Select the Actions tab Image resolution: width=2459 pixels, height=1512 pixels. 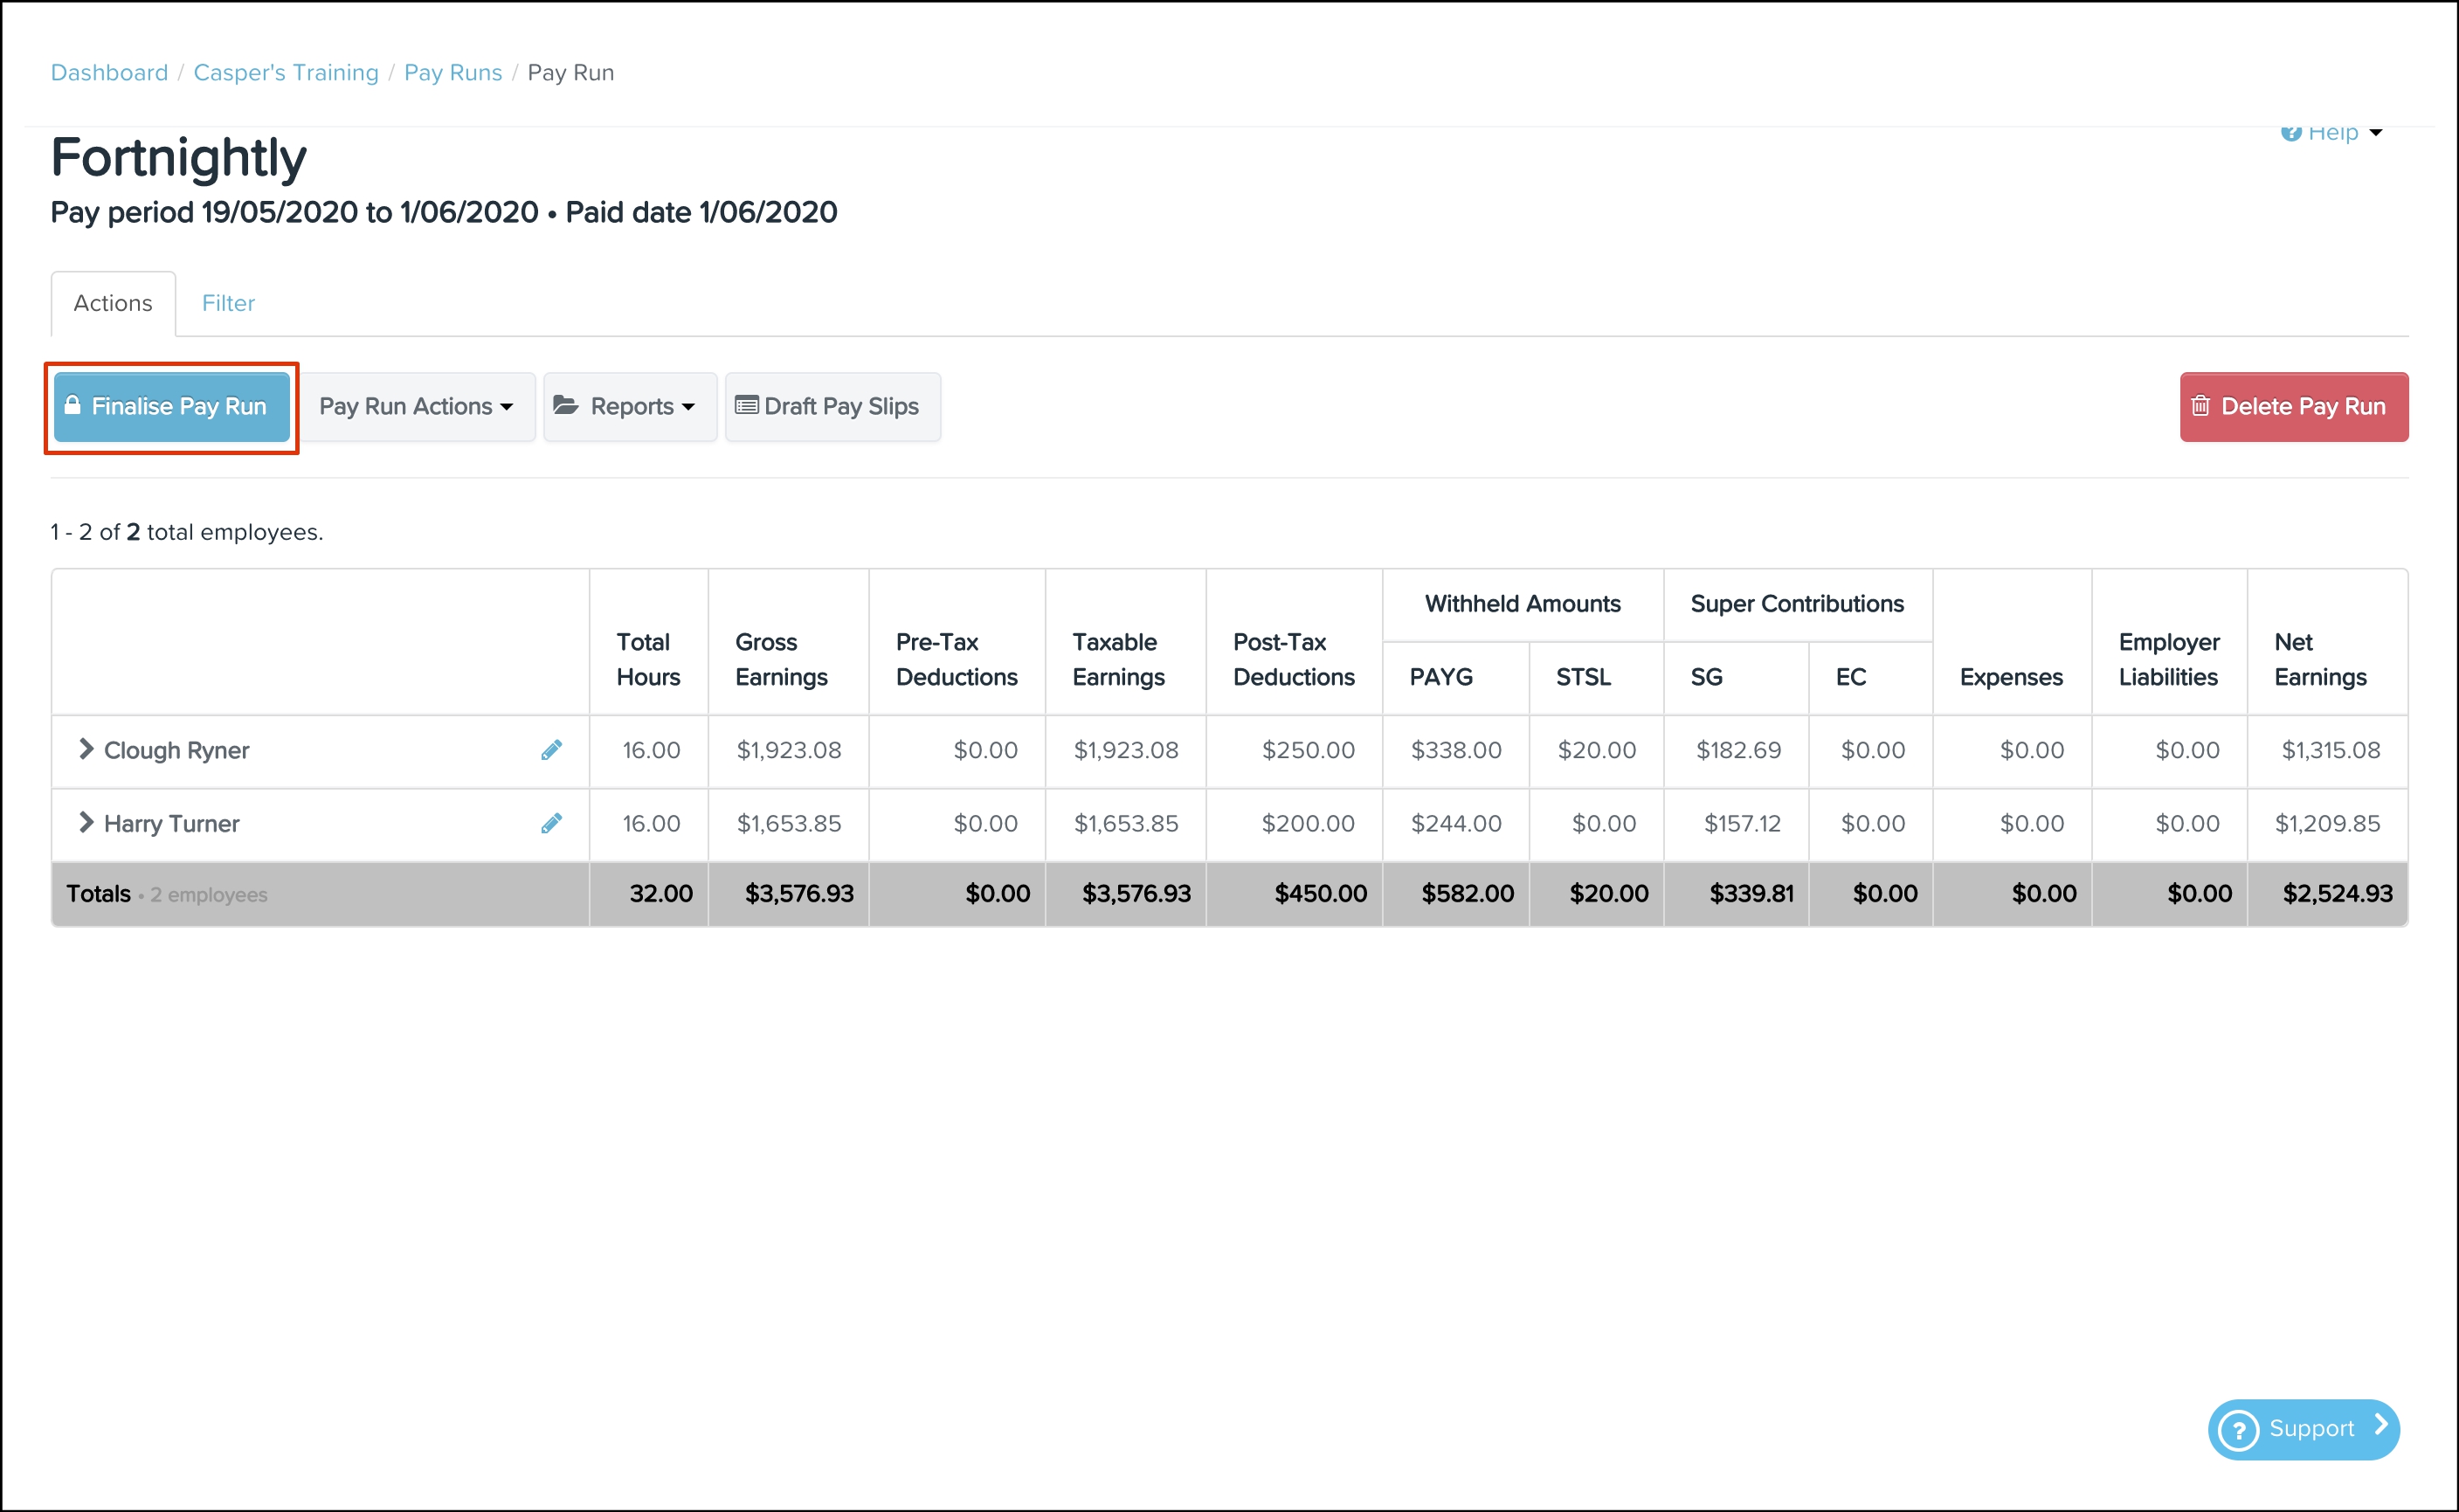(113, 303)
